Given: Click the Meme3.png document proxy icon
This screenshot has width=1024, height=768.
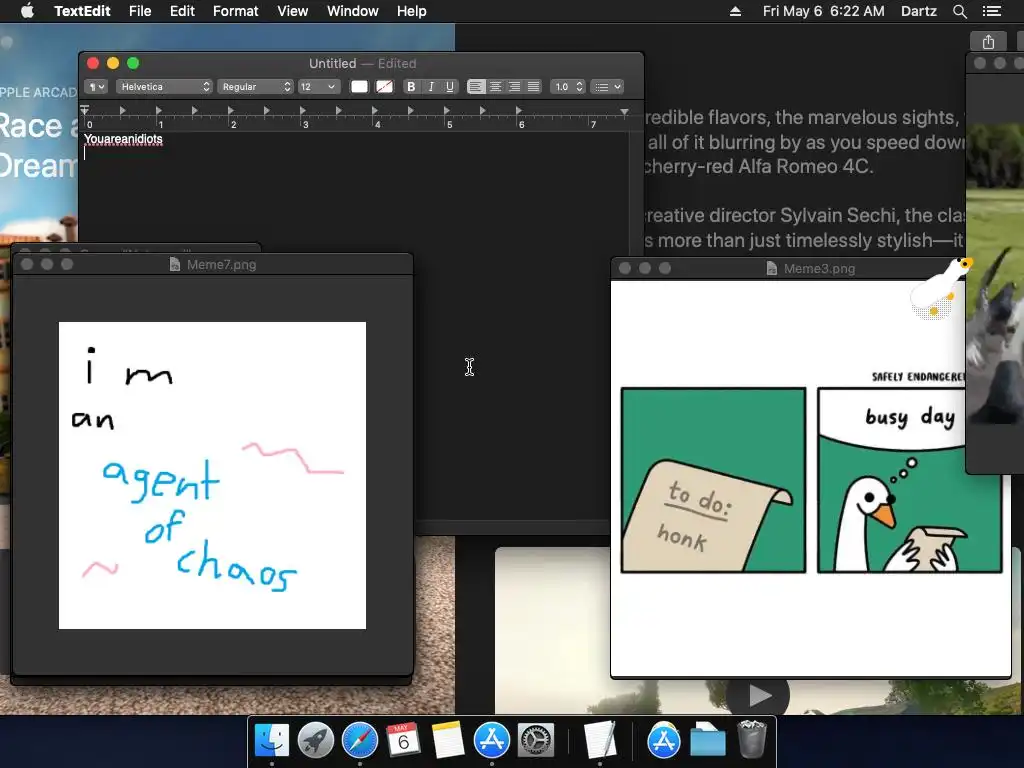Looking at the screenshot, I should pos(772,268).
